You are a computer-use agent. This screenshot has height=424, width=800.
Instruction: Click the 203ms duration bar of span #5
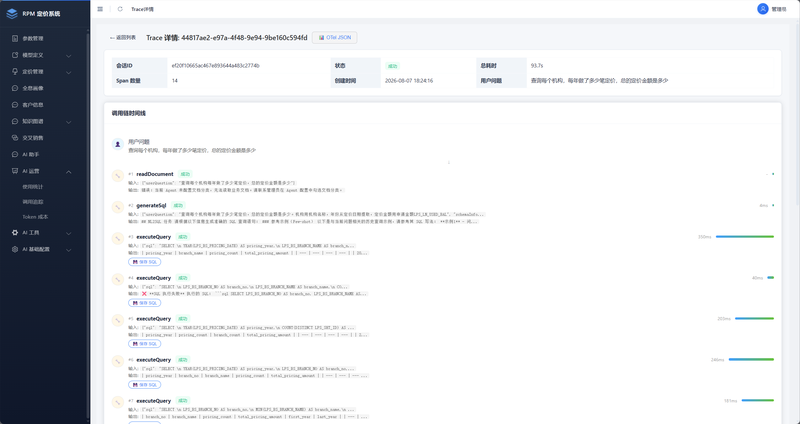coord(755,318)
